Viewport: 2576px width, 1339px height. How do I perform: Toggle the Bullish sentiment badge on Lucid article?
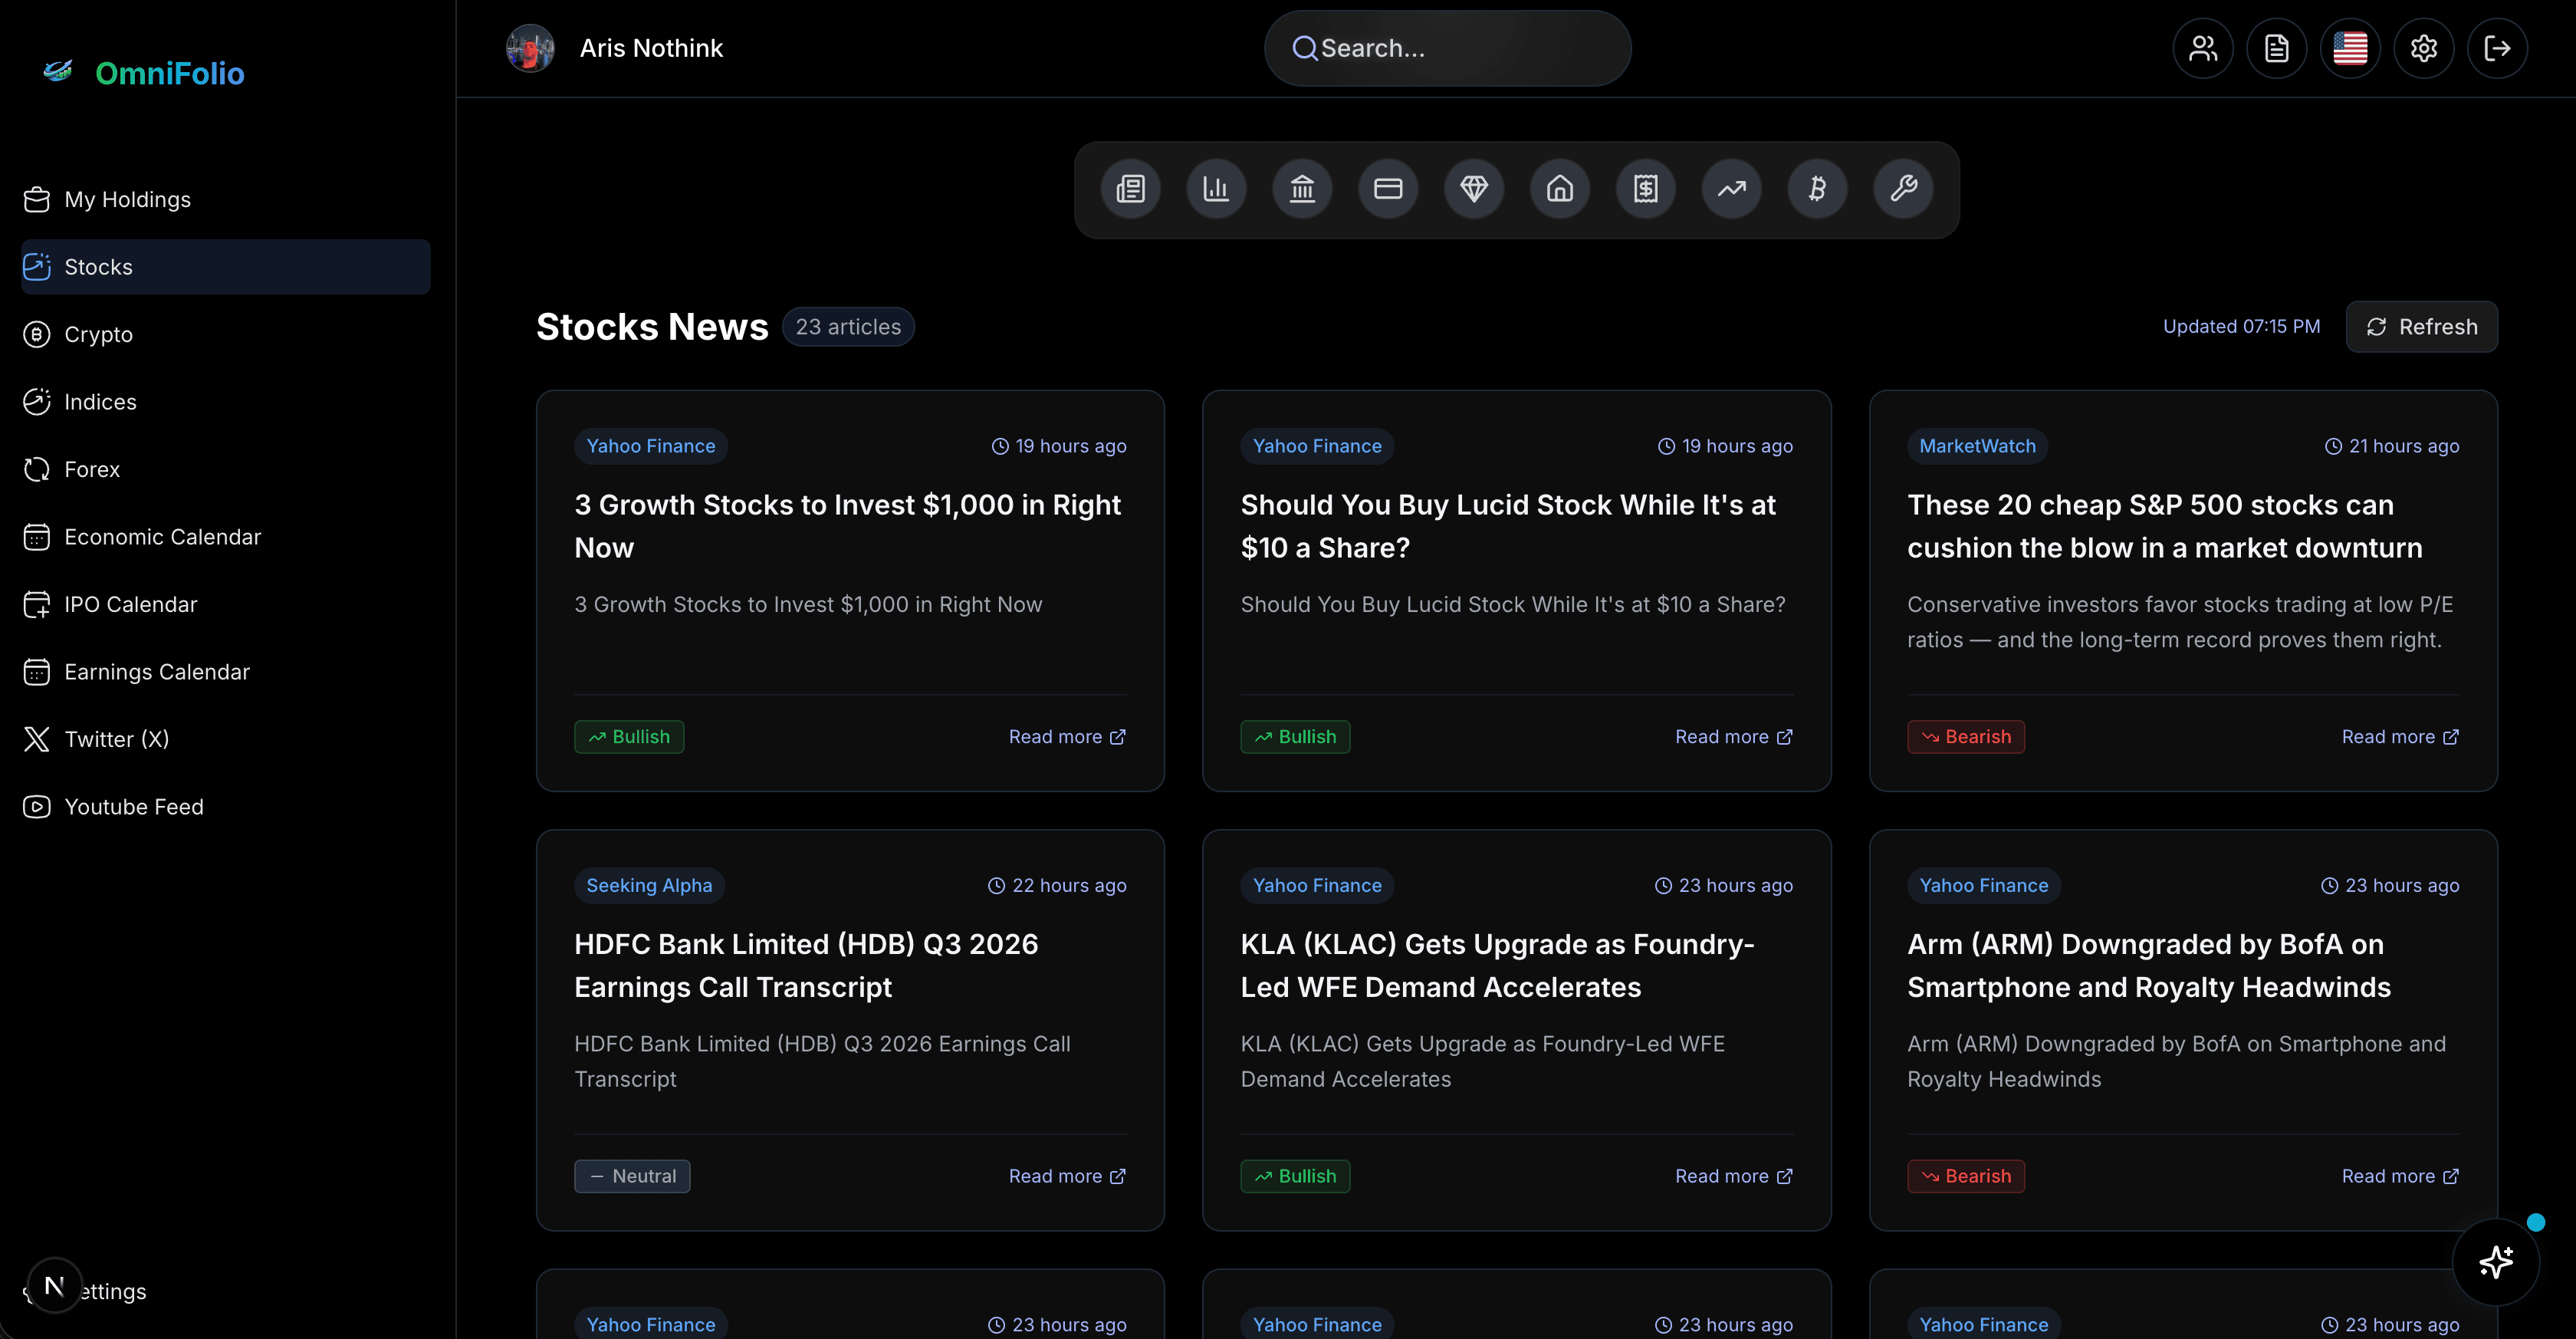(1295, 736)
